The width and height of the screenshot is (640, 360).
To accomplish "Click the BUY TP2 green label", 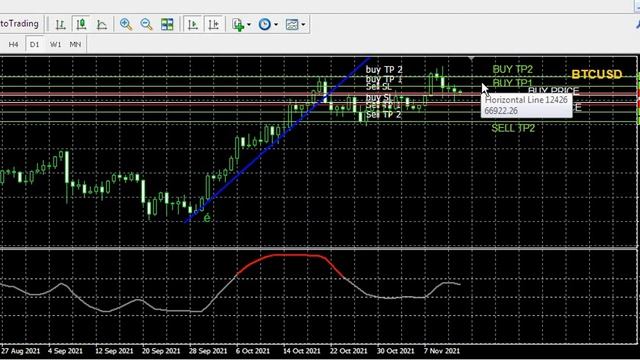I will pos(512,69).
